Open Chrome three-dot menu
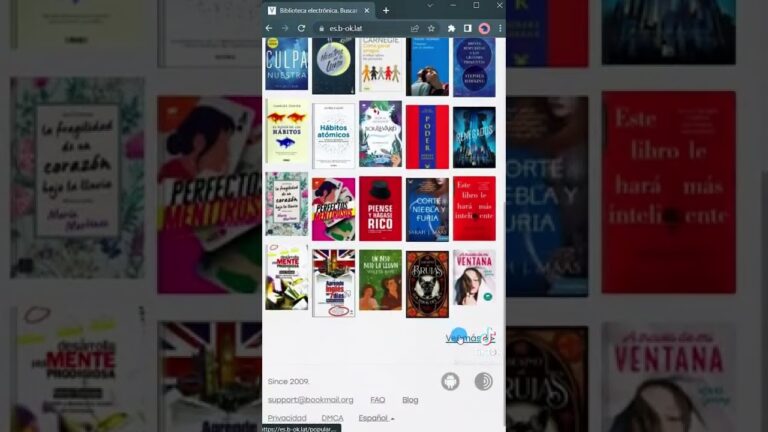 [x=500, y=28]
